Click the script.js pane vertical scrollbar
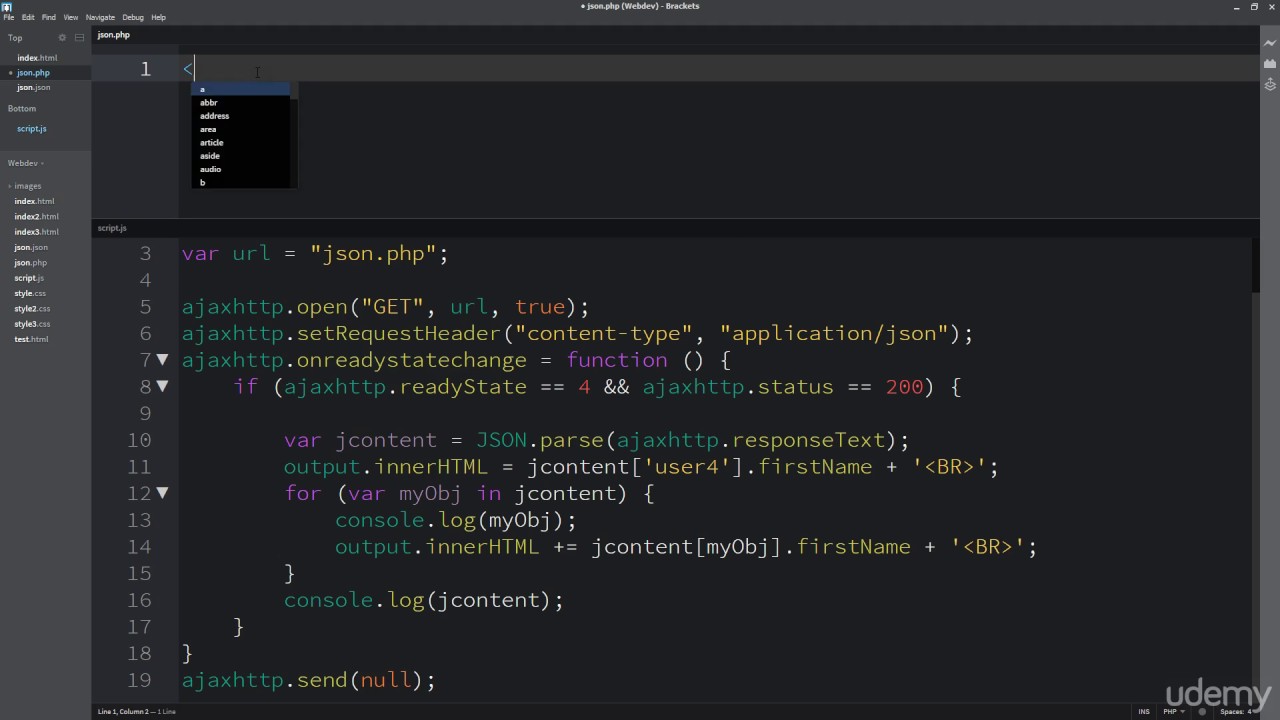The width and height of the screenshot is (1280, 720). 1255,468
